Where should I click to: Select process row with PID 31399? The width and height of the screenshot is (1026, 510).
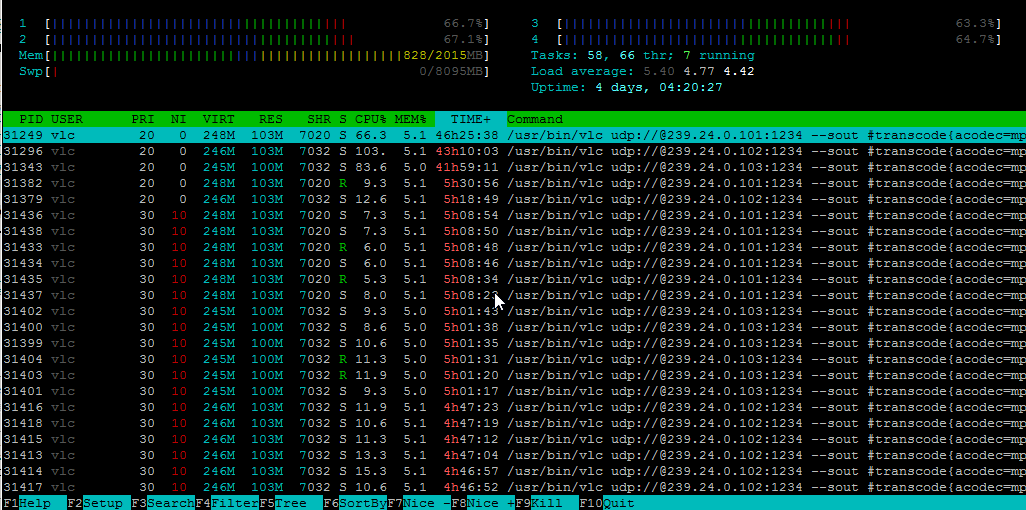point(514,344)
